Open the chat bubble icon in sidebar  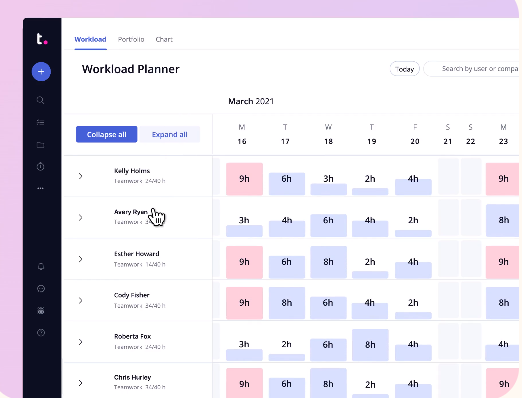click(x=41, y=289)
